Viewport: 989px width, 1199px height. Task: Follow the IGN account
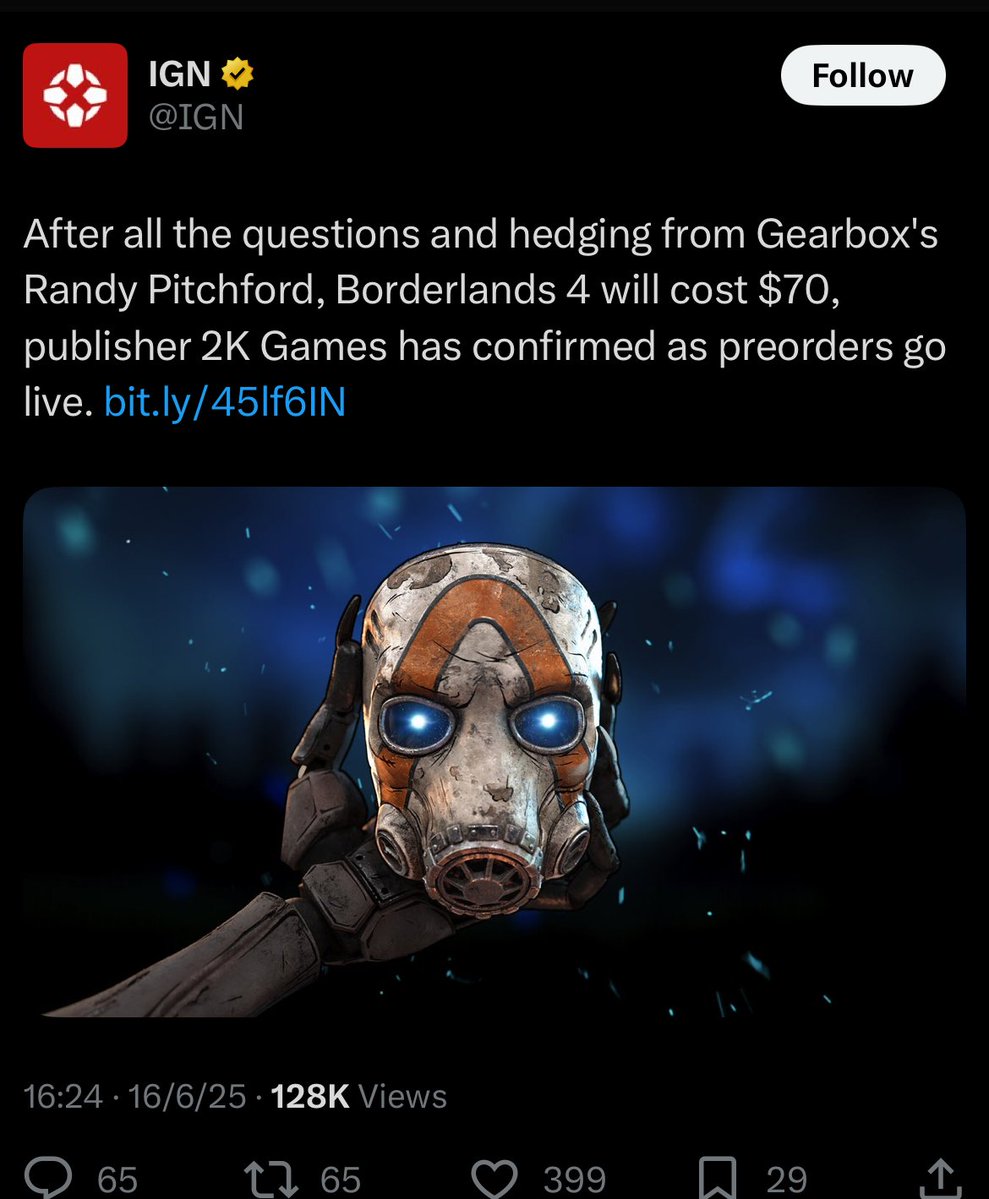[x=863, y=75]
